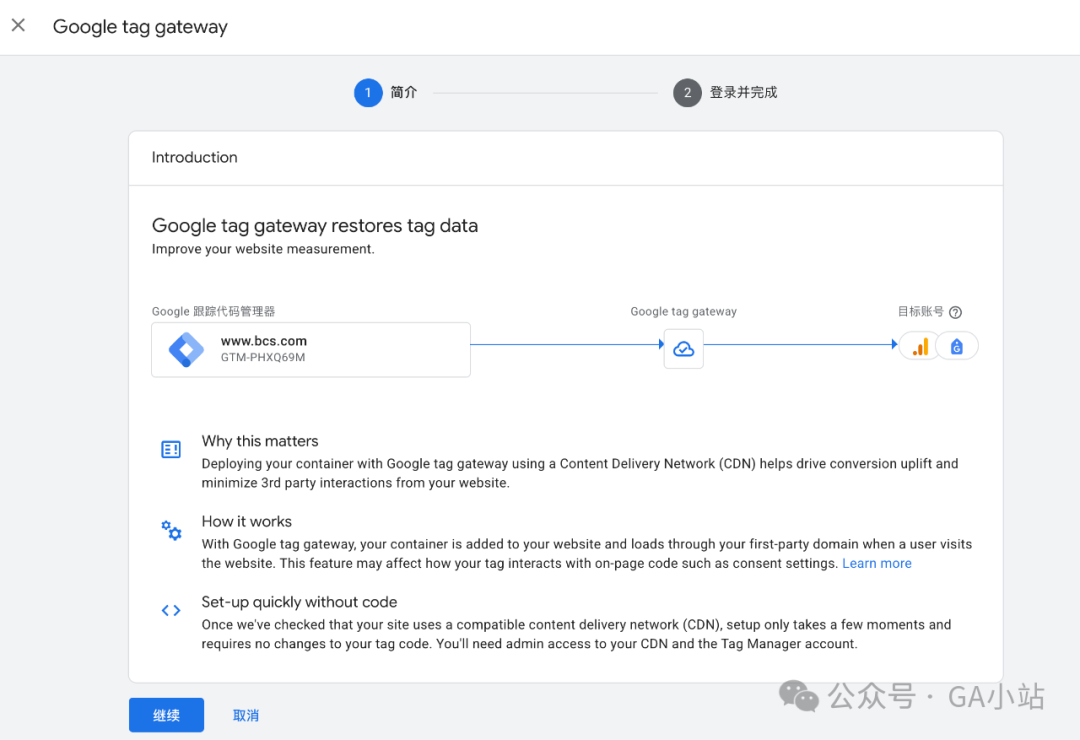Click the How it works gears icon
Image resolution: width=1080 pixels, height=740 pixels.
click(171, 530)
